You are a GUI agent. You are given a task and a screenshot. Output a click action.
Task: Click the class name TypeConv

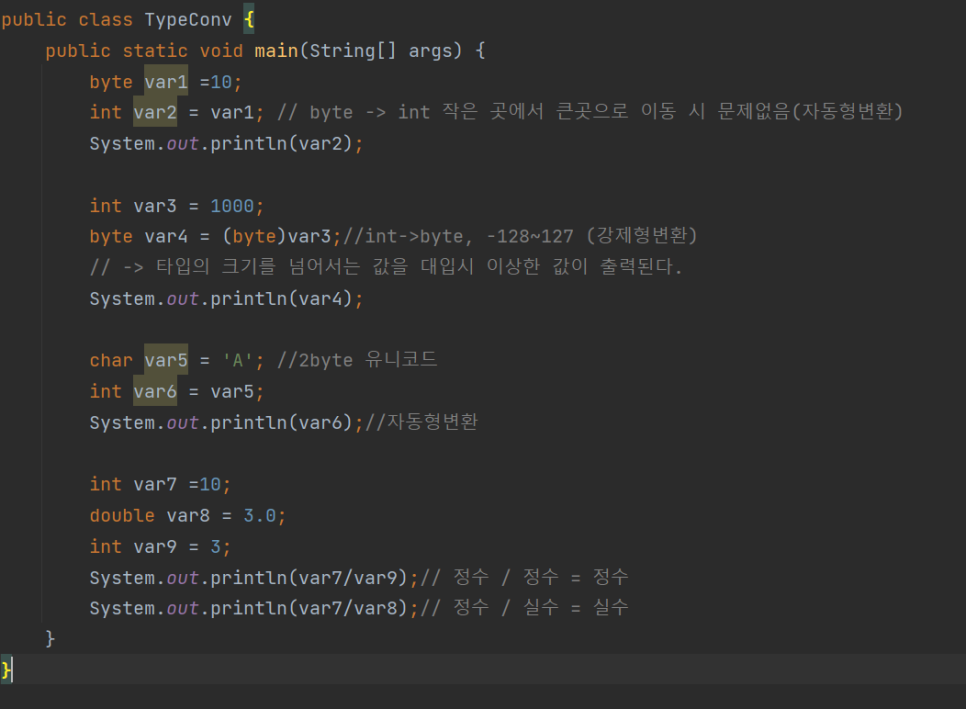tap(188, 20)
